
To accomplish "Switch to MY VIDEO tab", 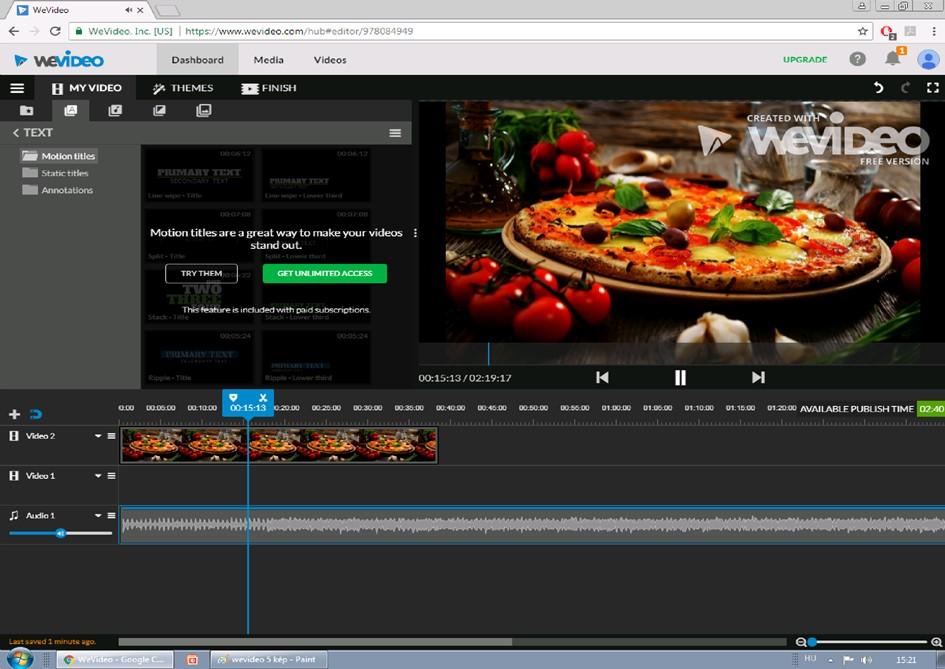I will pyautogui.click(x=86, y=88).
